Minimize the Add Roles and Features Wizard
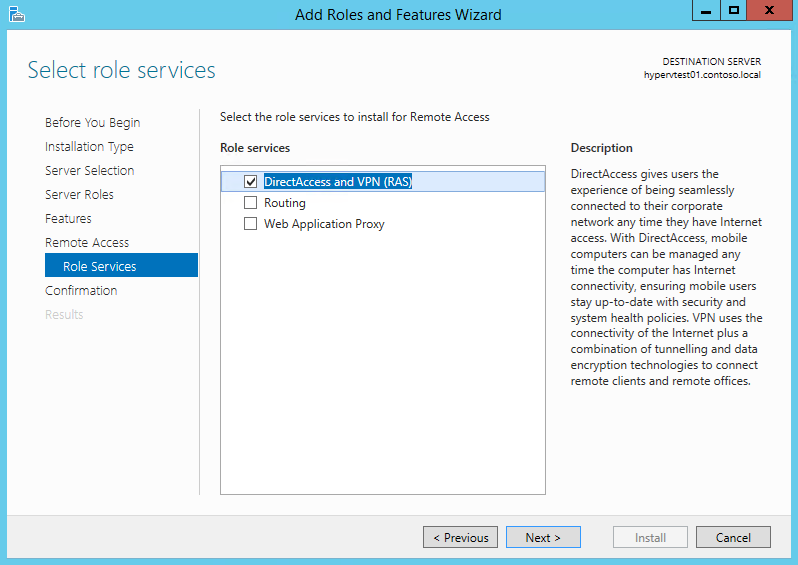 (x=706, y=11)
